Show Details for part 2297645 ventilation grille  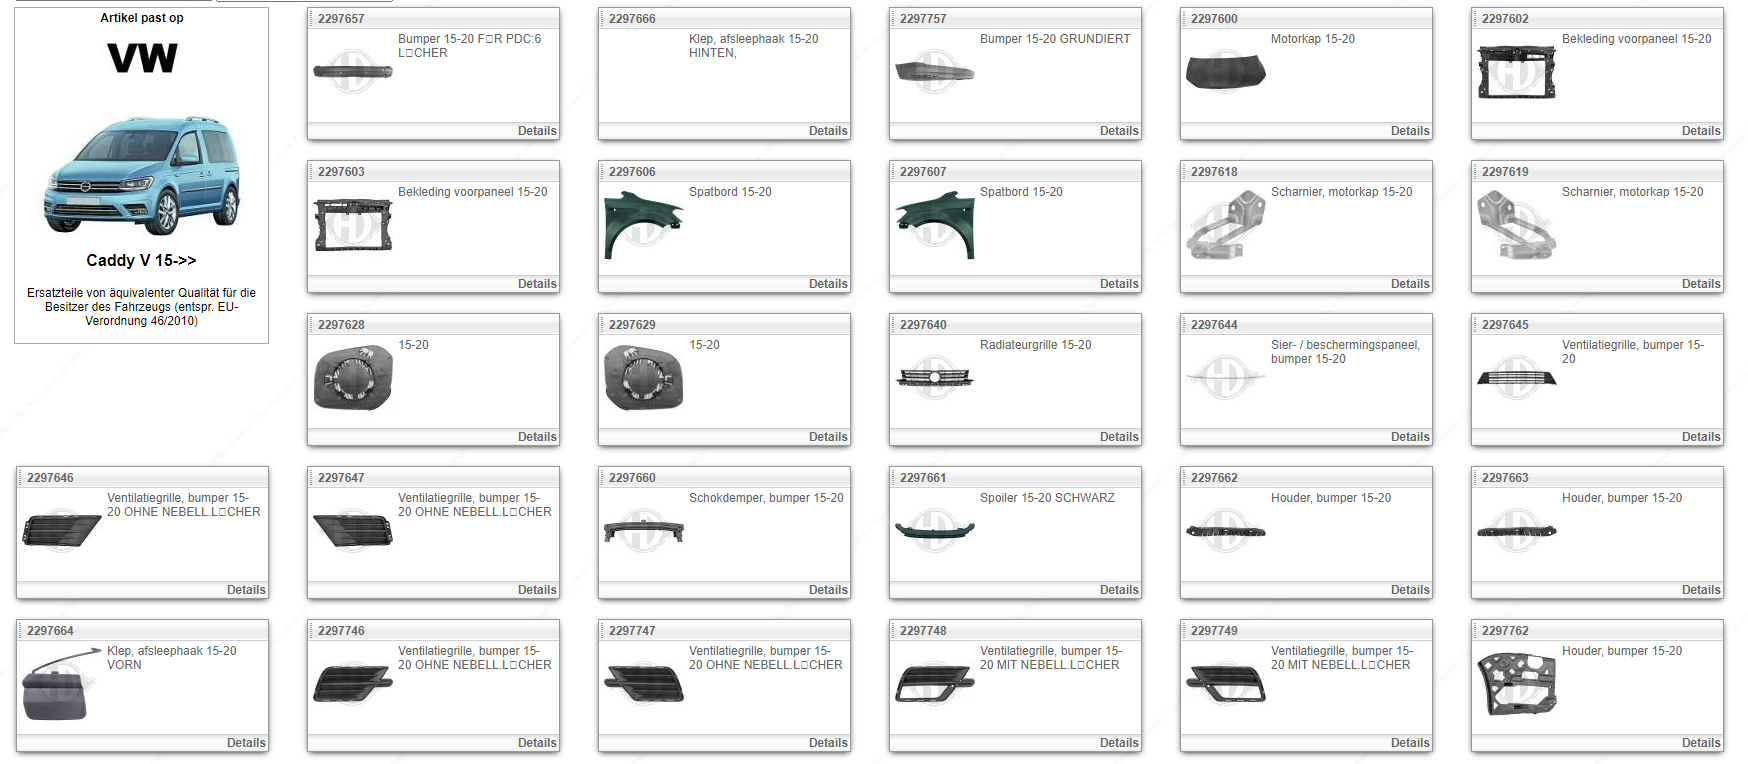click(x=1700, y=437)
